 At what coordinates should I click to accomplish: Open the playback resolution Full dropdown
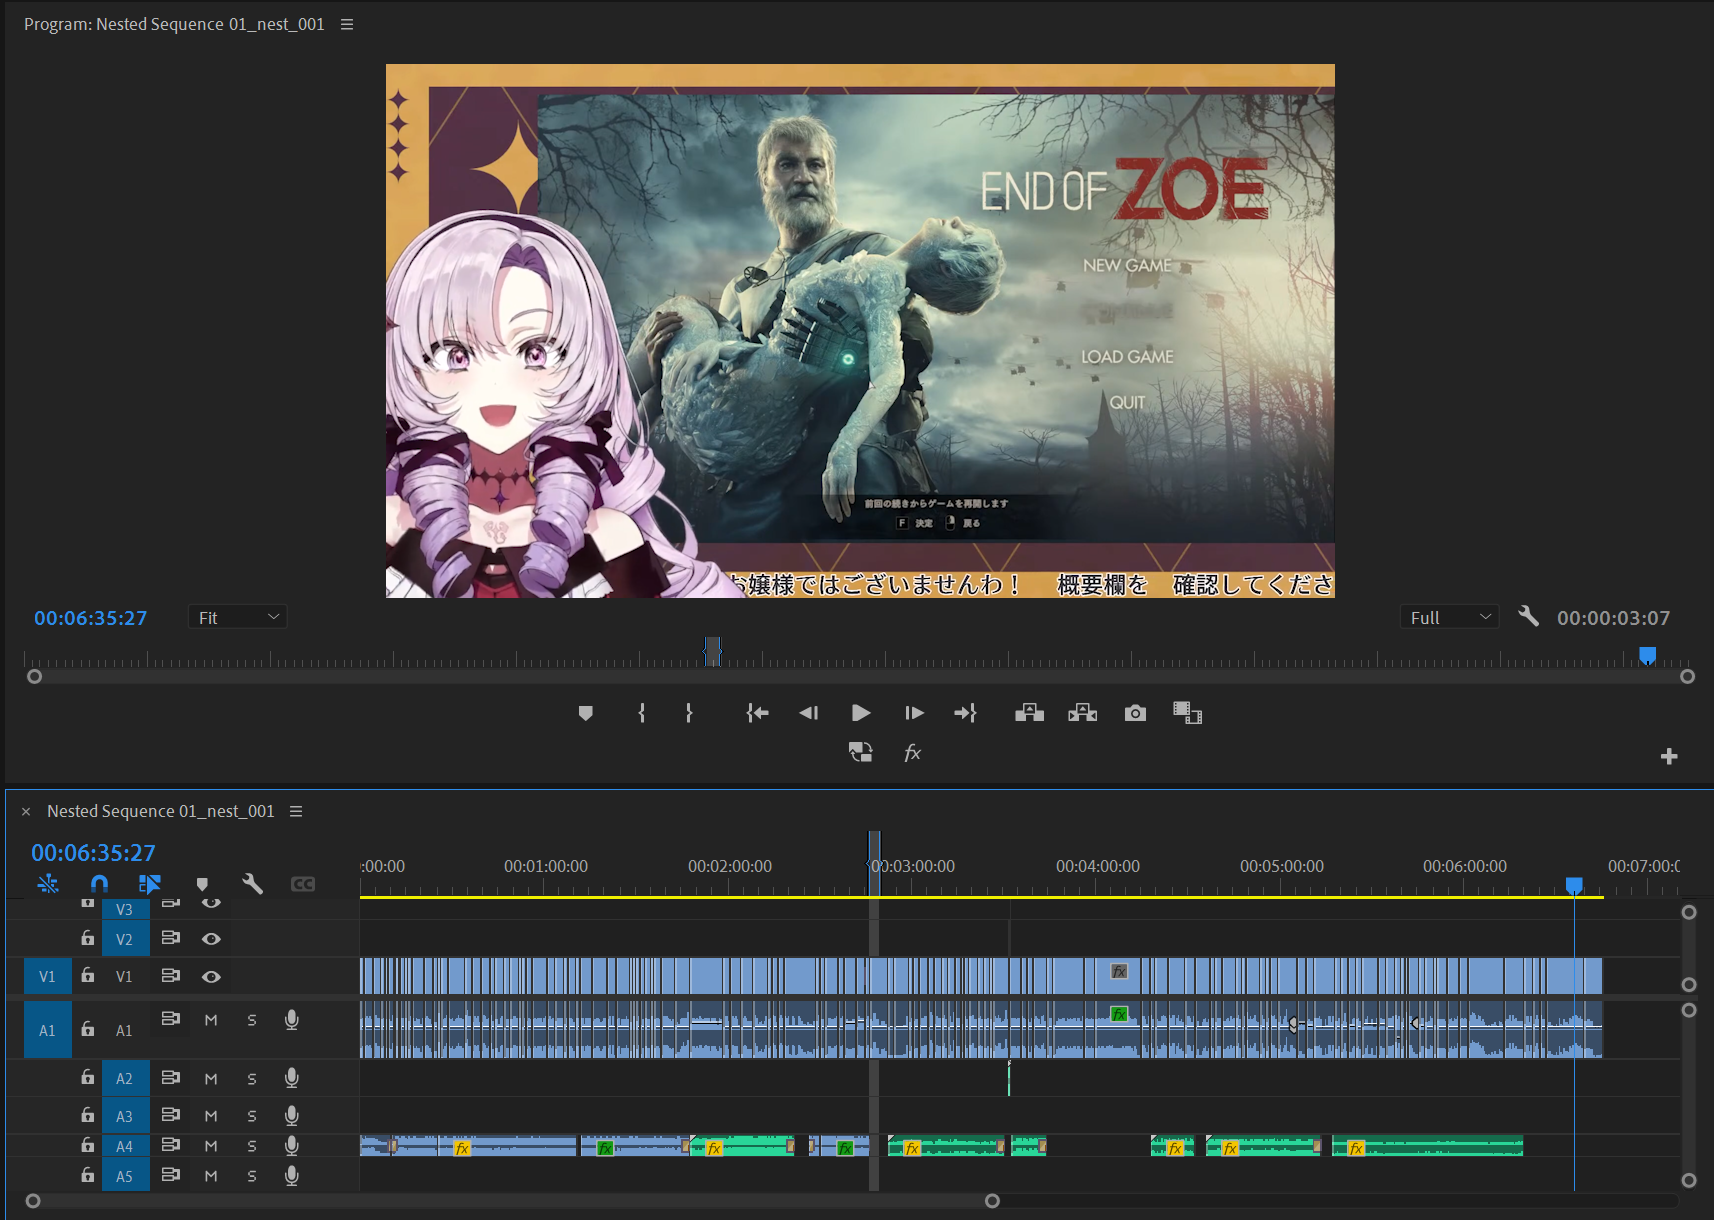click(x=1450, y=617)
